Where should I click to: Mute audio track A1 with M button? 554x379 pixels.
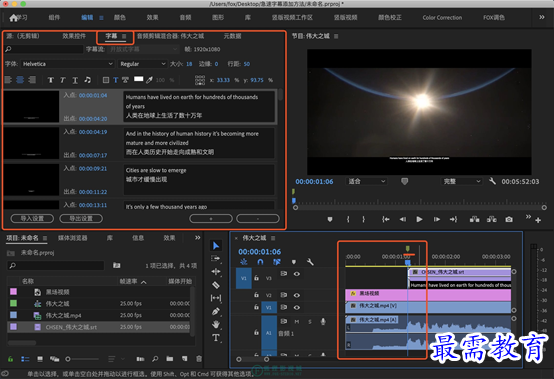297,321
